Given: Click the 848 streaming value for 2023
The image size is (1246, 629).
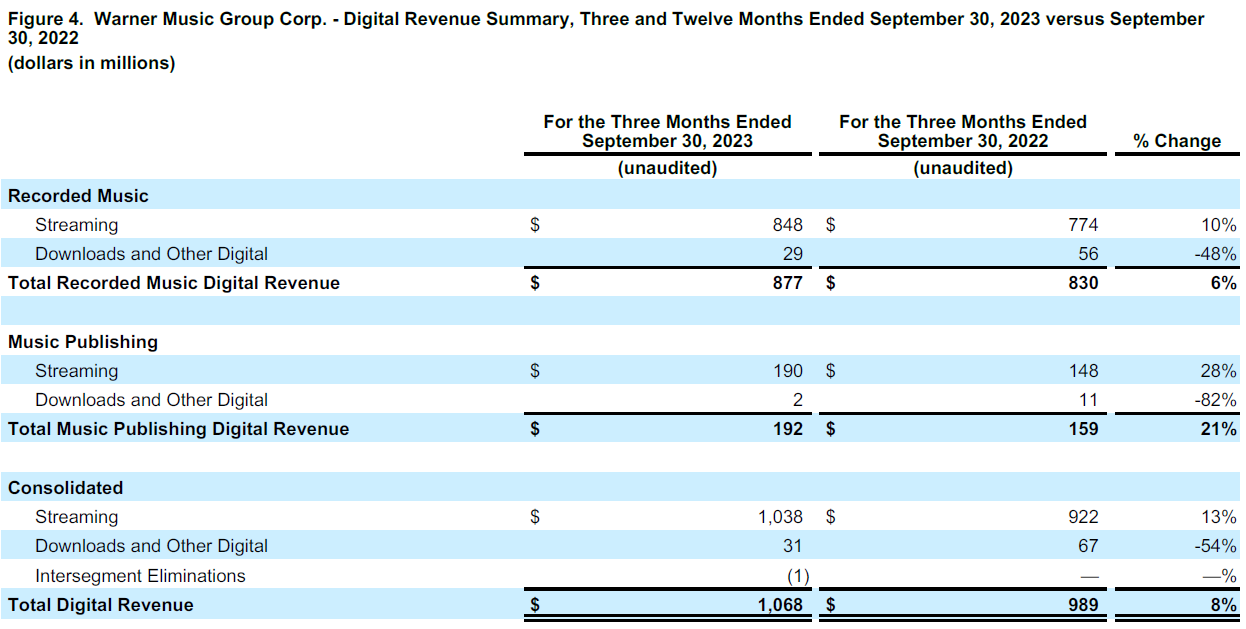Looking at the screenshot, I should pos(789,224).
